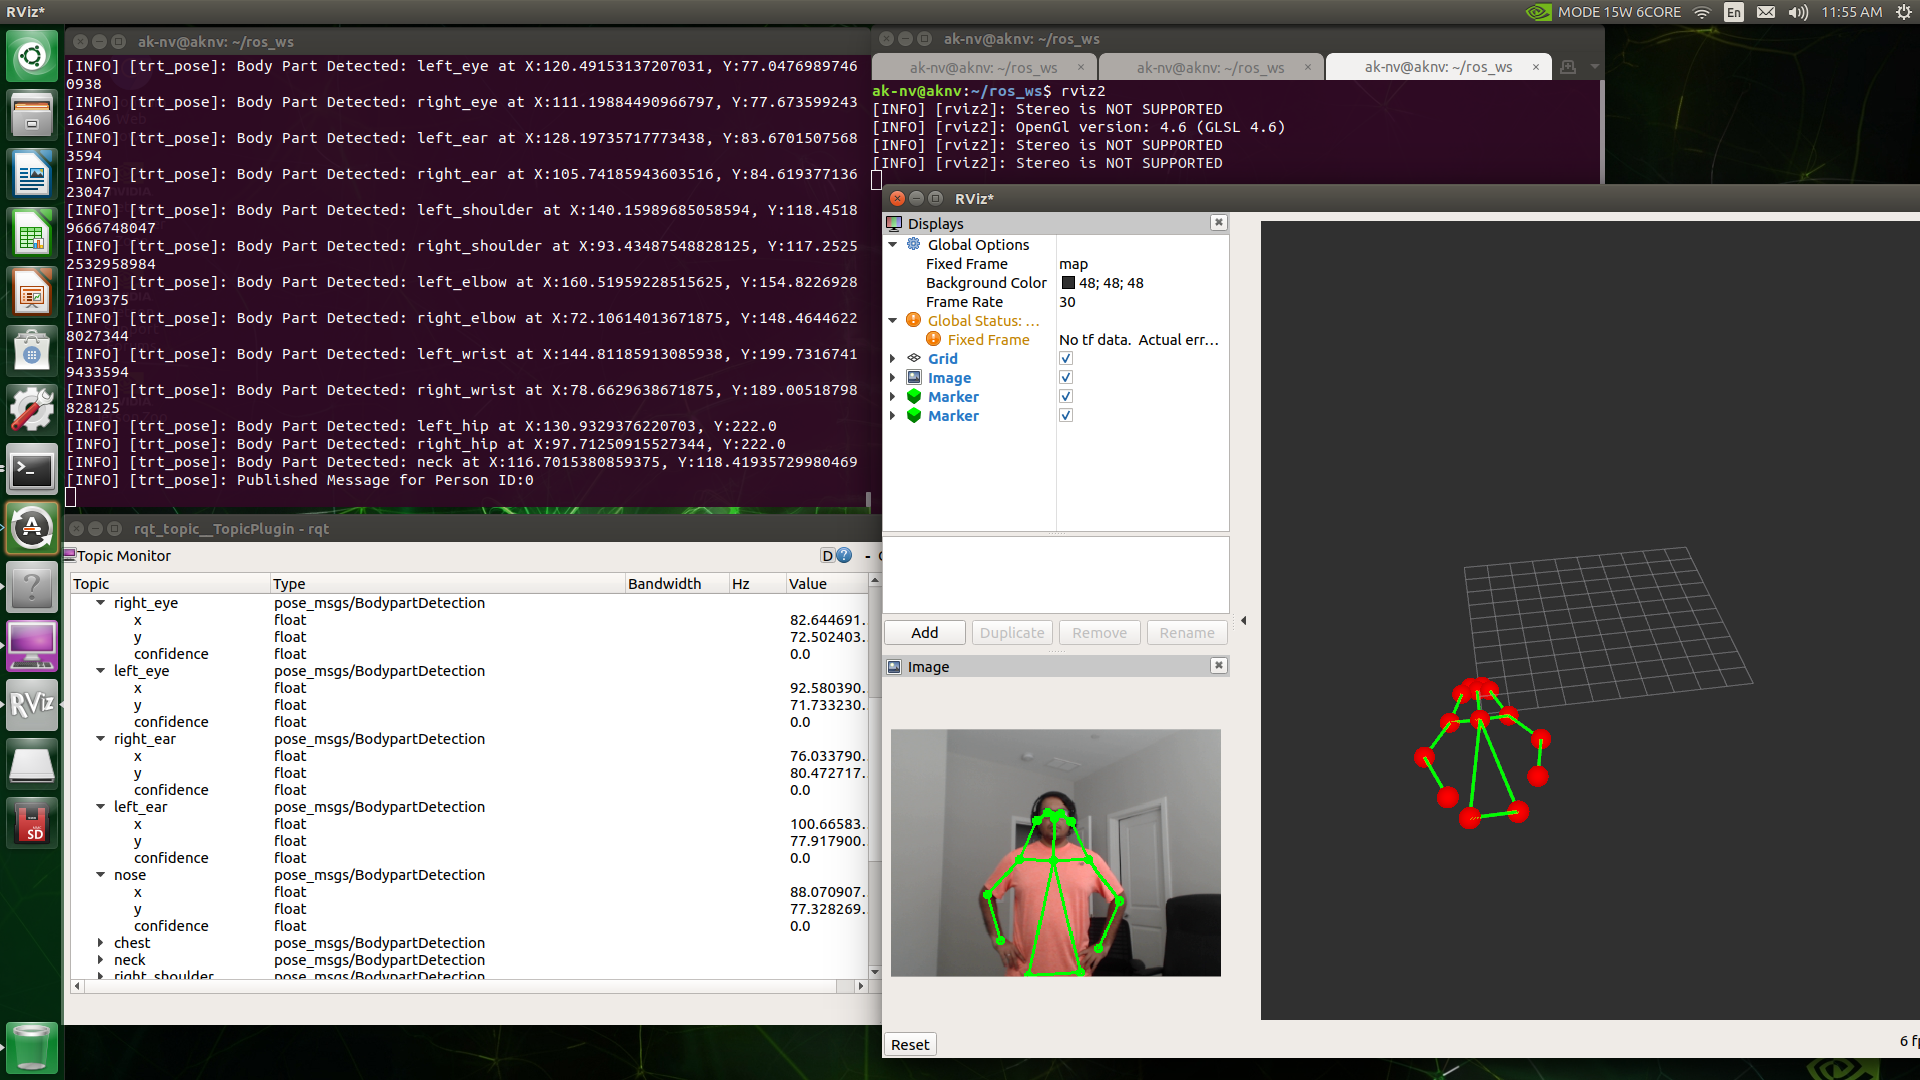Open the Terminal launcher in the dock
Screen dimensions: 1920x1080
click(x=32, y=469)
